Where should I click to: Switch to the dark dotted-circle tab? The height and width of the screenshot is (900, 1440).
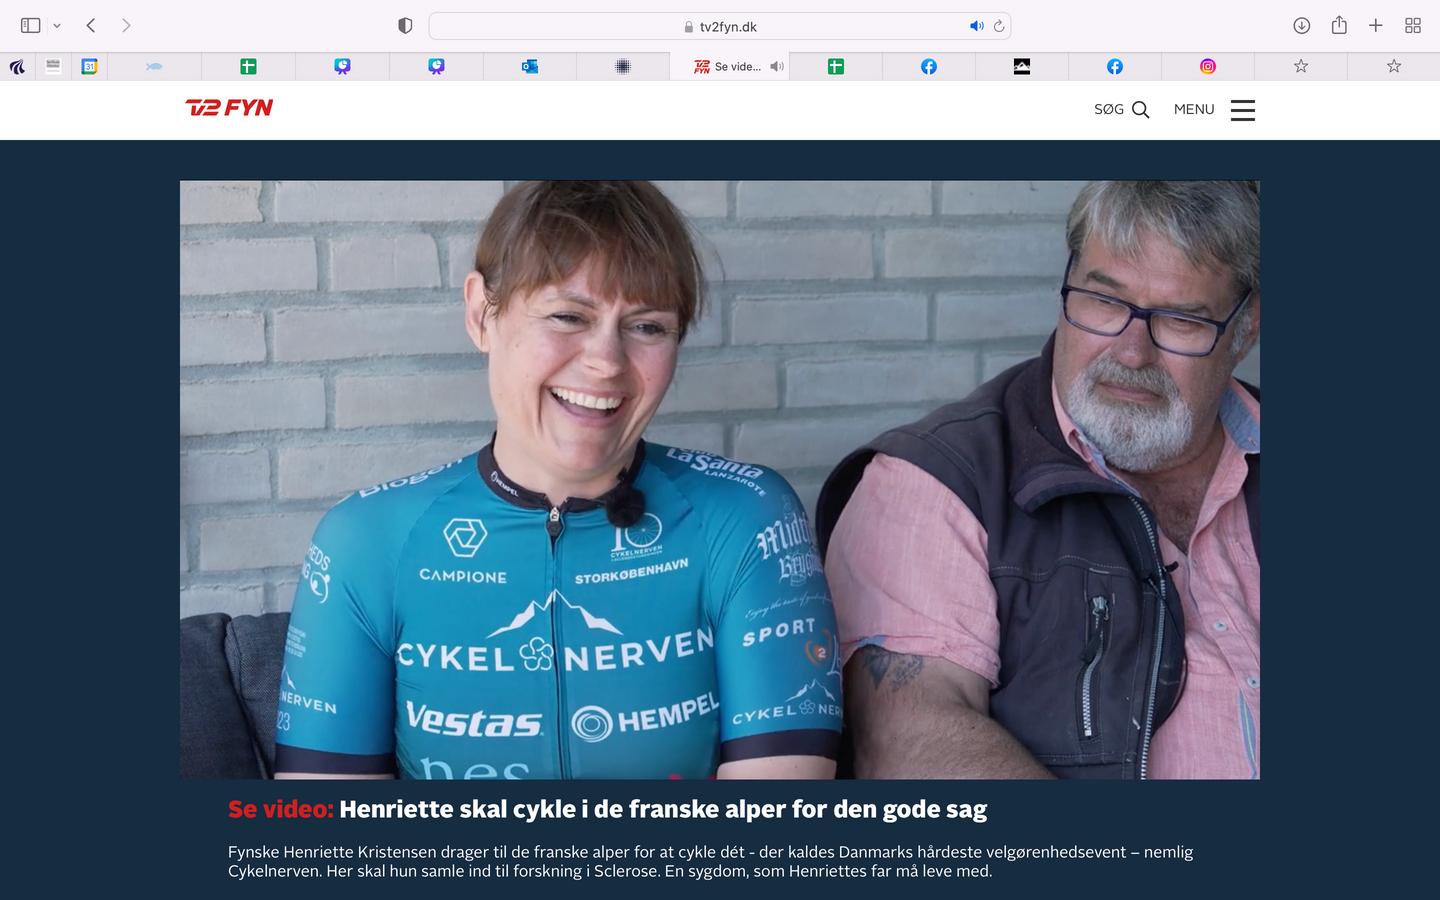click(x=622, y=67)
